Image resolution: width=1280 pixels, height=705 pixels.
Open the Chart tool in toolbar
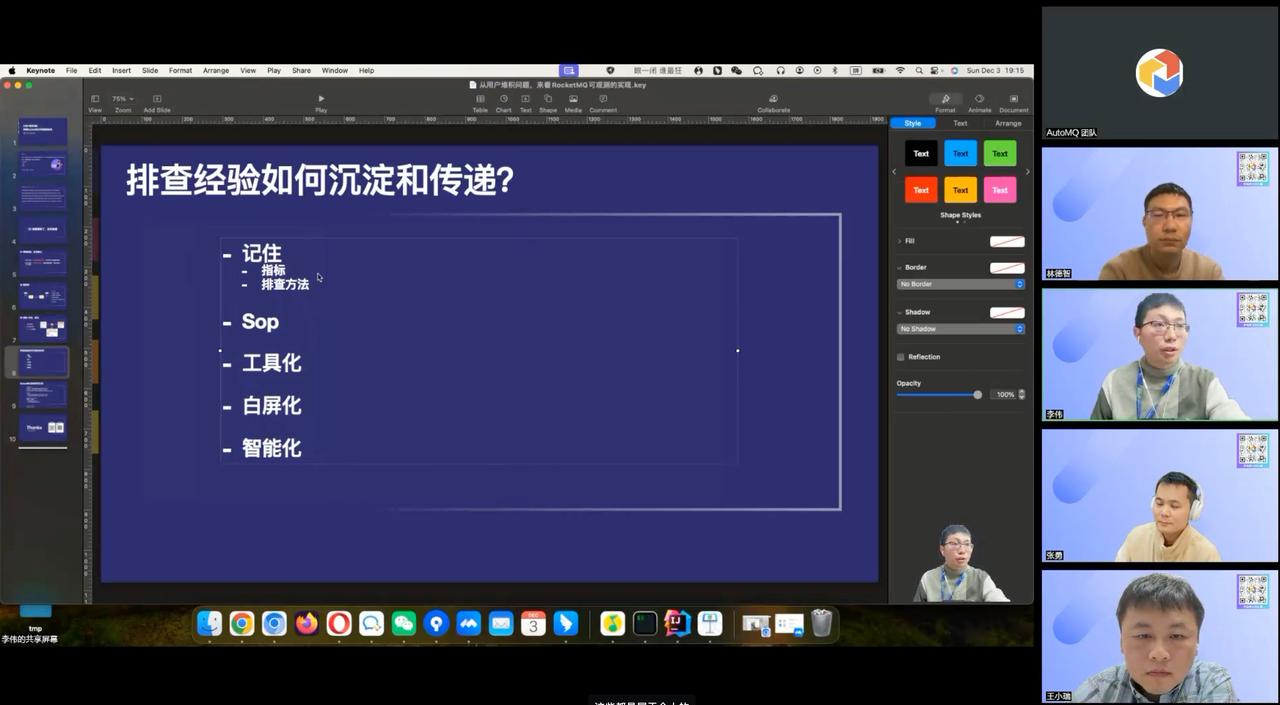503,99
